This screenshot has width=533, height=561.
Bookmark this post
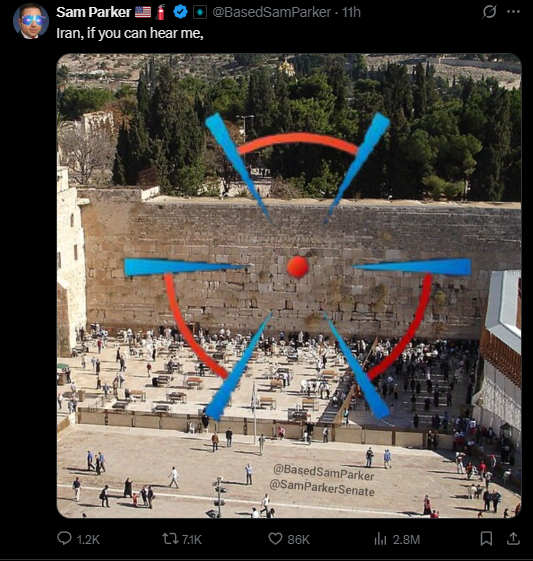coord(486,538)
